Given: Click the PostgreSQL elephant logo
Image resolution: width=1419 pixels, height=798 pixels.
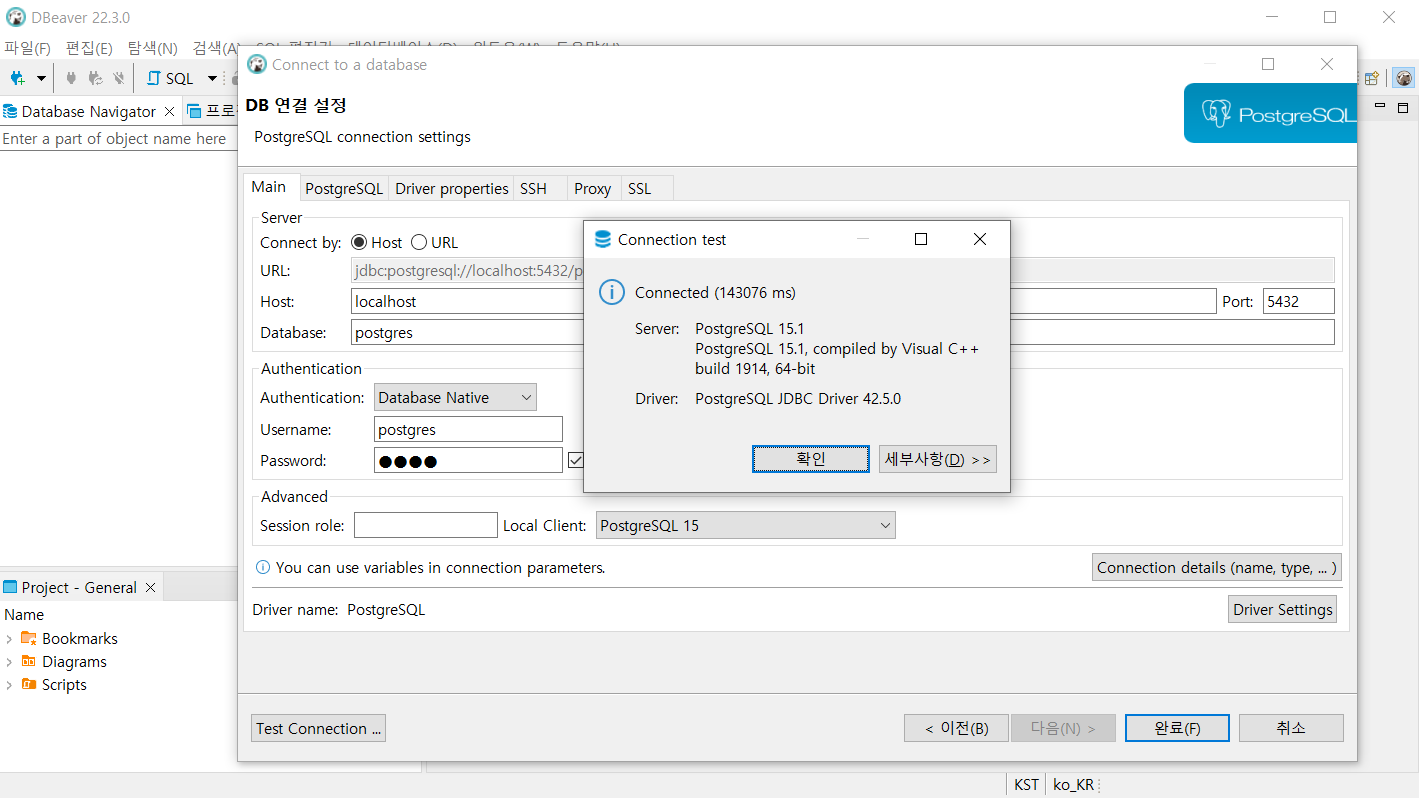Looking at the screenshot, I should [1216, 113].
